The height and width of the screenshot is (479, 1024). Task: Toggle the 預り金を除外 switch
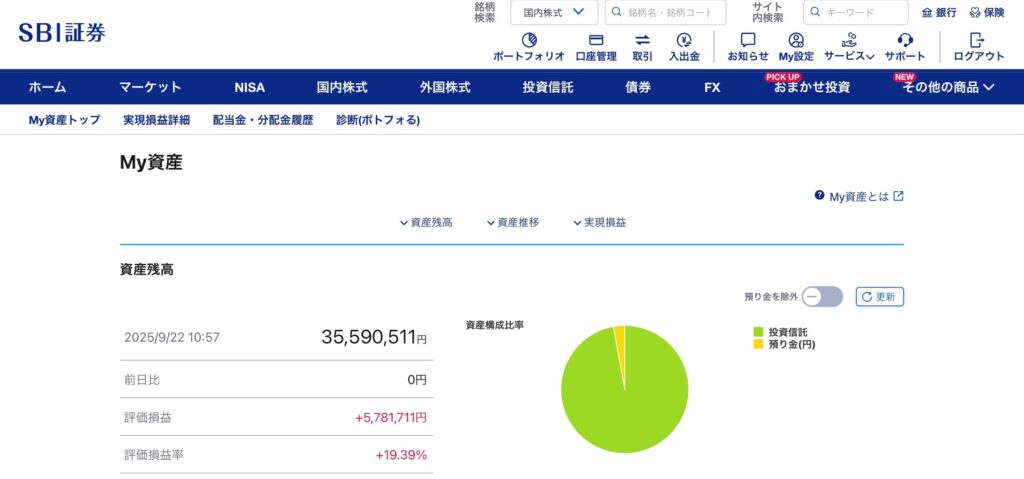[823, 297]
